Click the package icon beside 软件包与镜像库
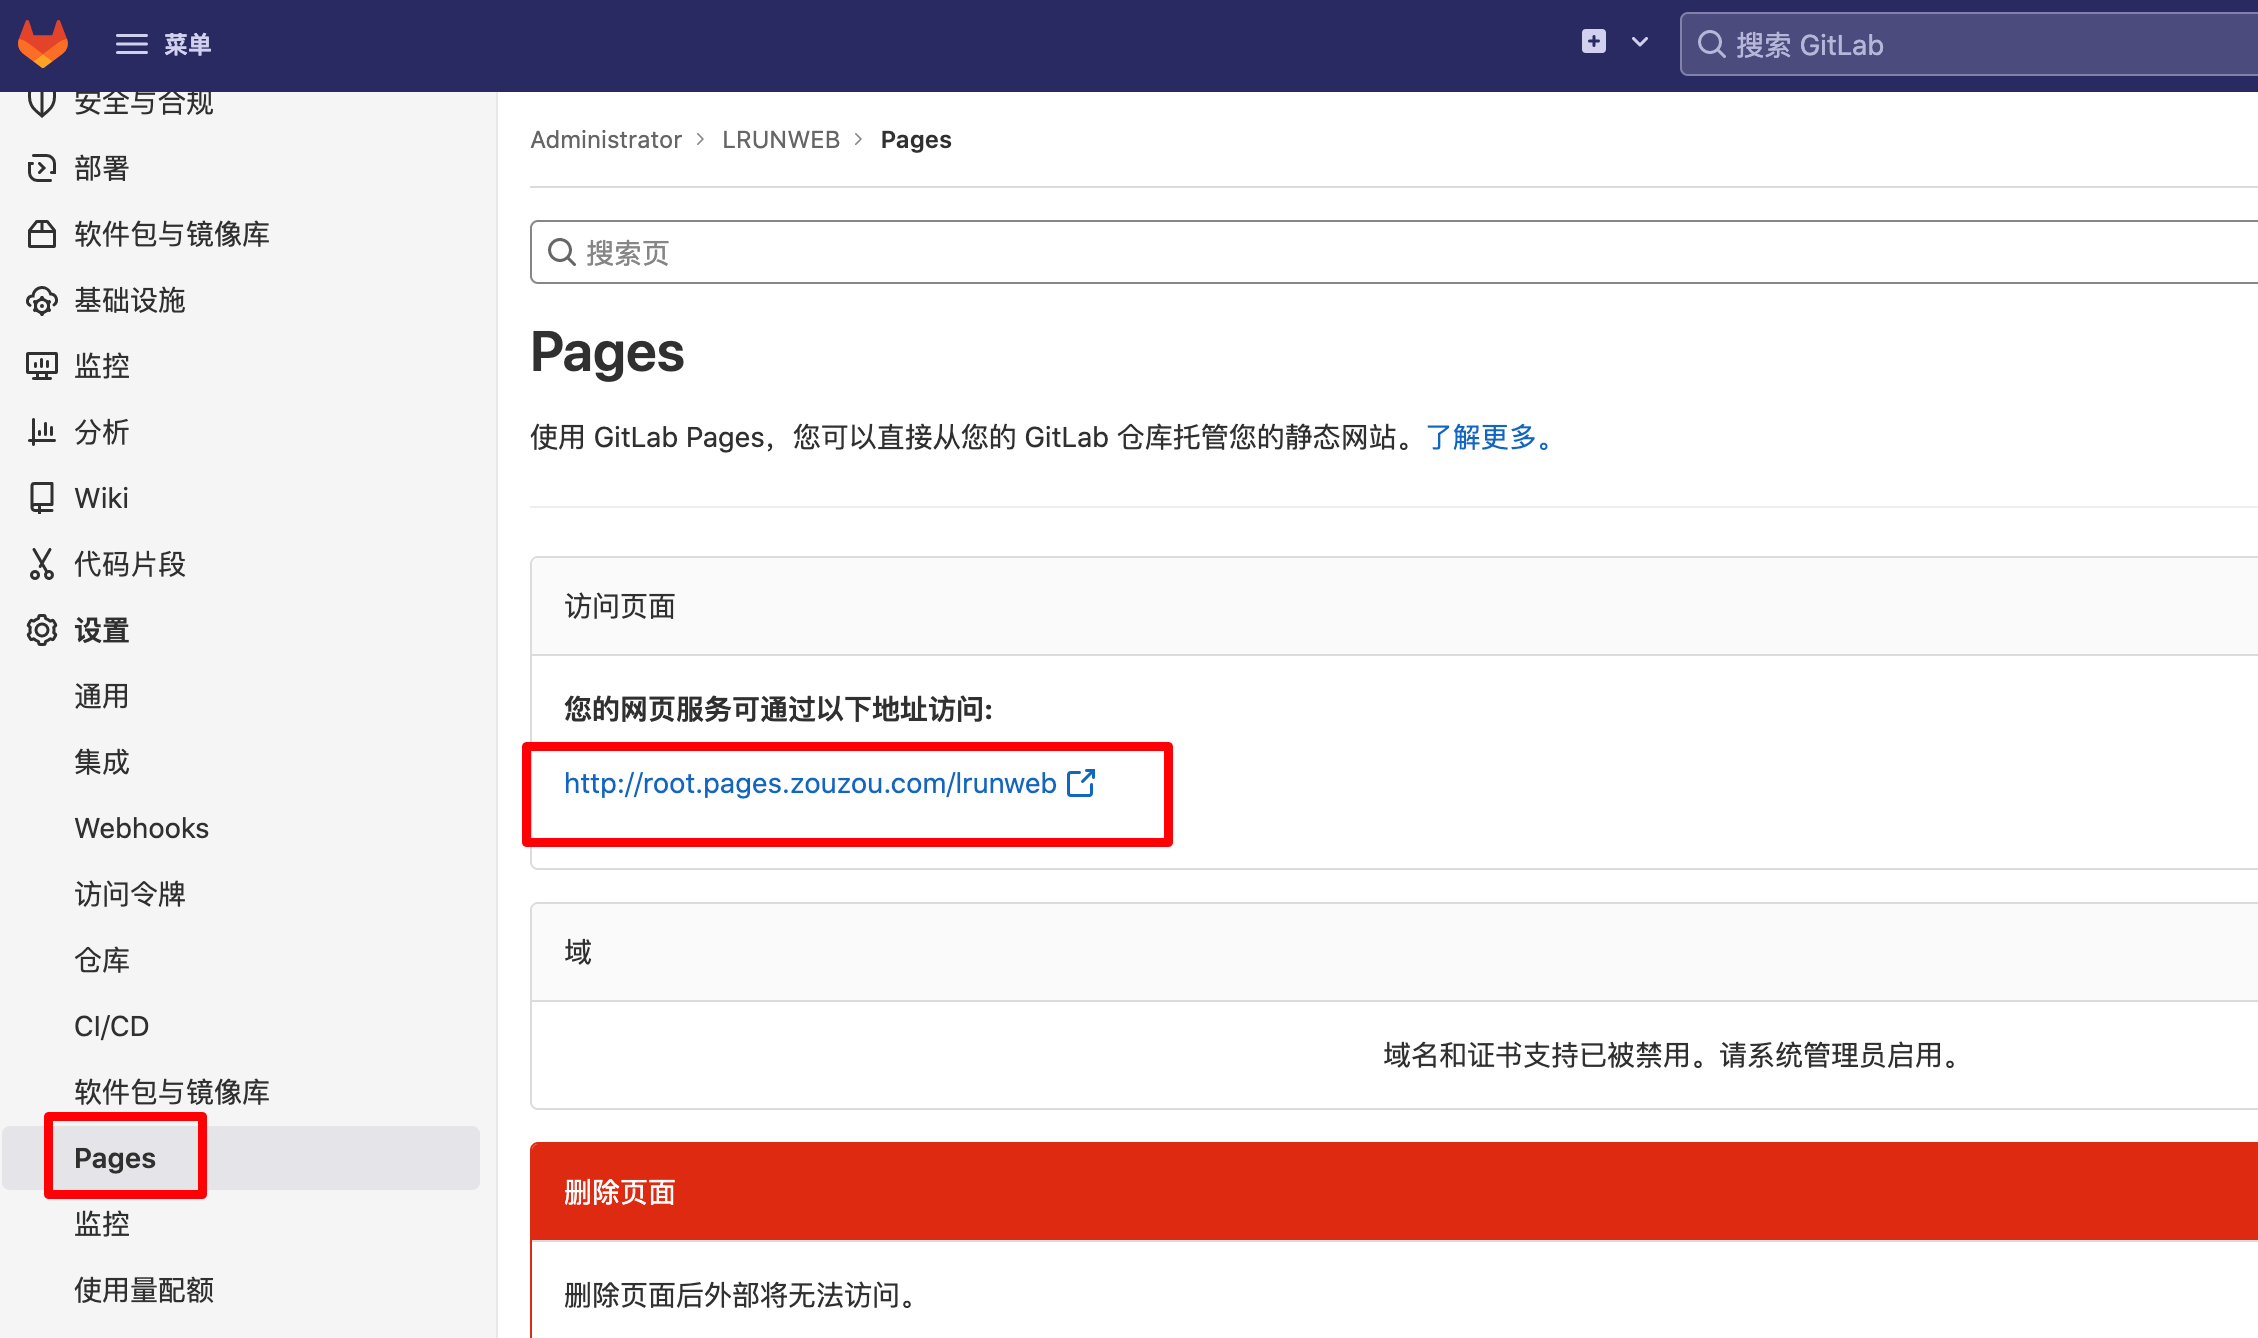The image size is (2258, 1338). coord(41,234)
